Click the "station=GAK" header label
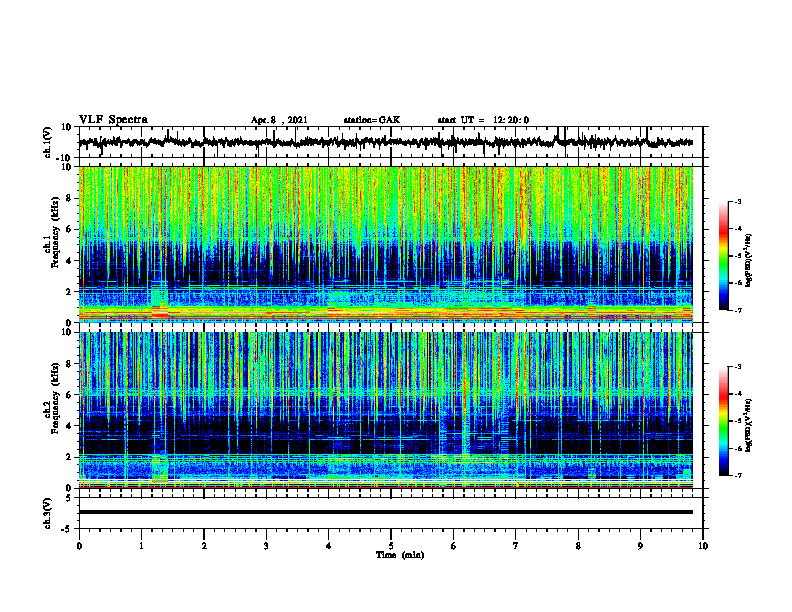The image size is (792, 612). 372,120
